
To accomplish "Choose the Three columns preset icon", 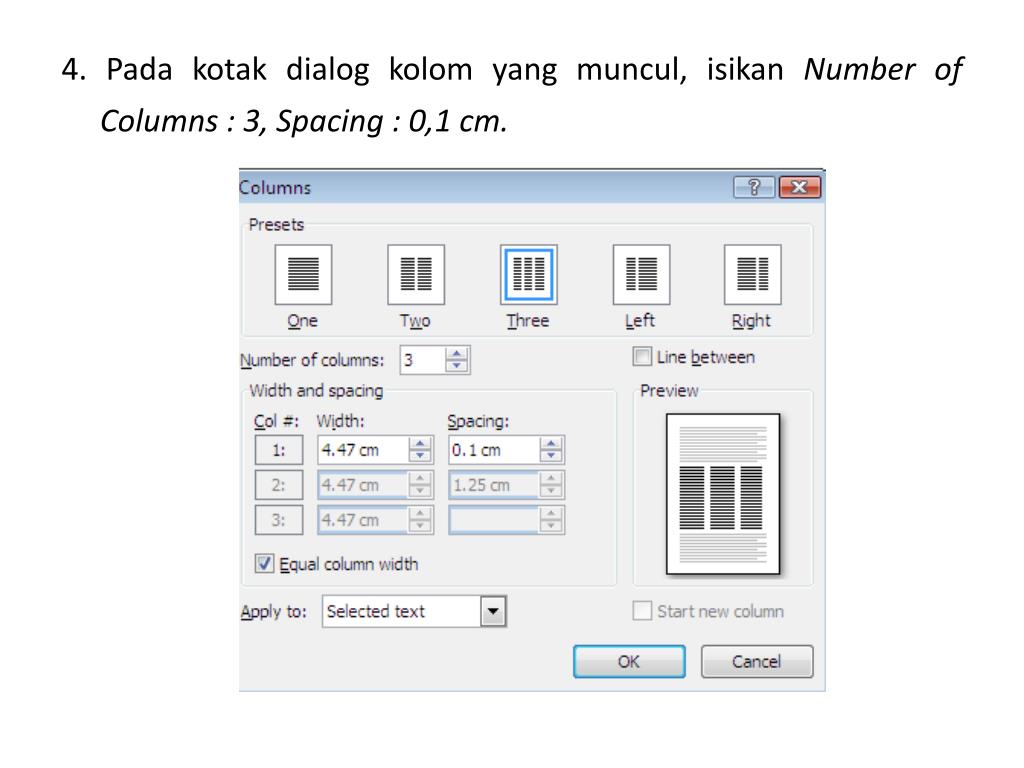I will click(x=528, y=274).
